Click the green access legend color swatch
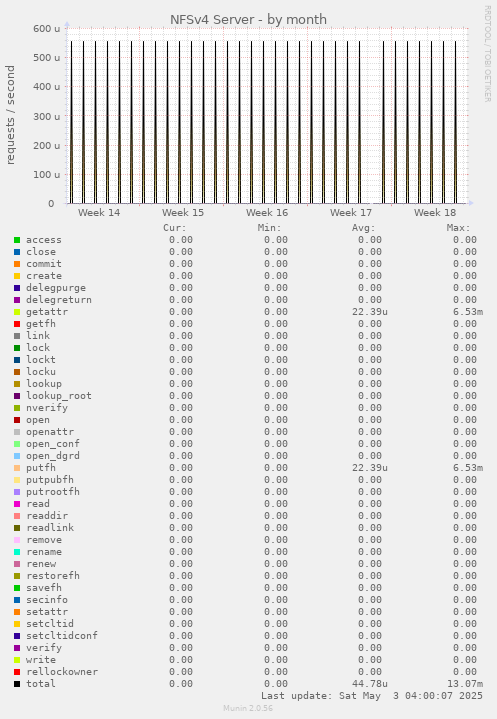 17,240
